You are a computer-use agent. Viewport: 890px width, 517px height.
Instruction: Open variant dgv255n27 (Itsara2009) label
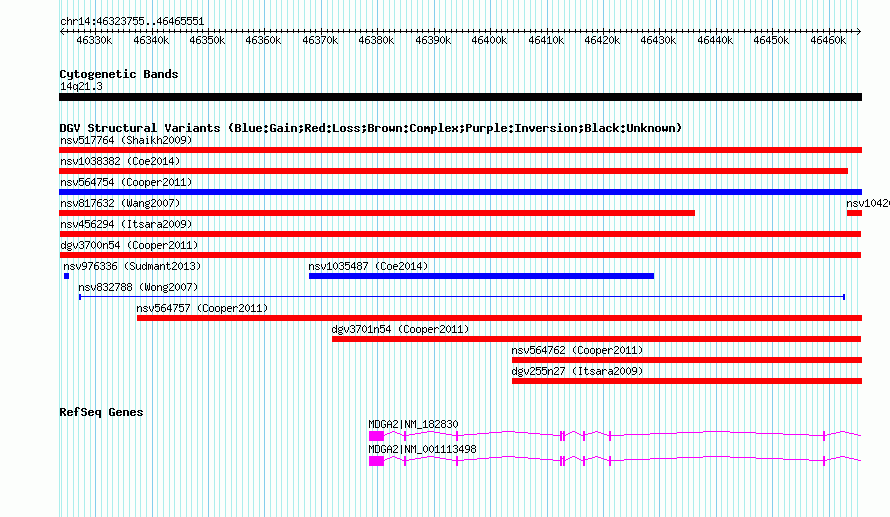coord(577,371)
